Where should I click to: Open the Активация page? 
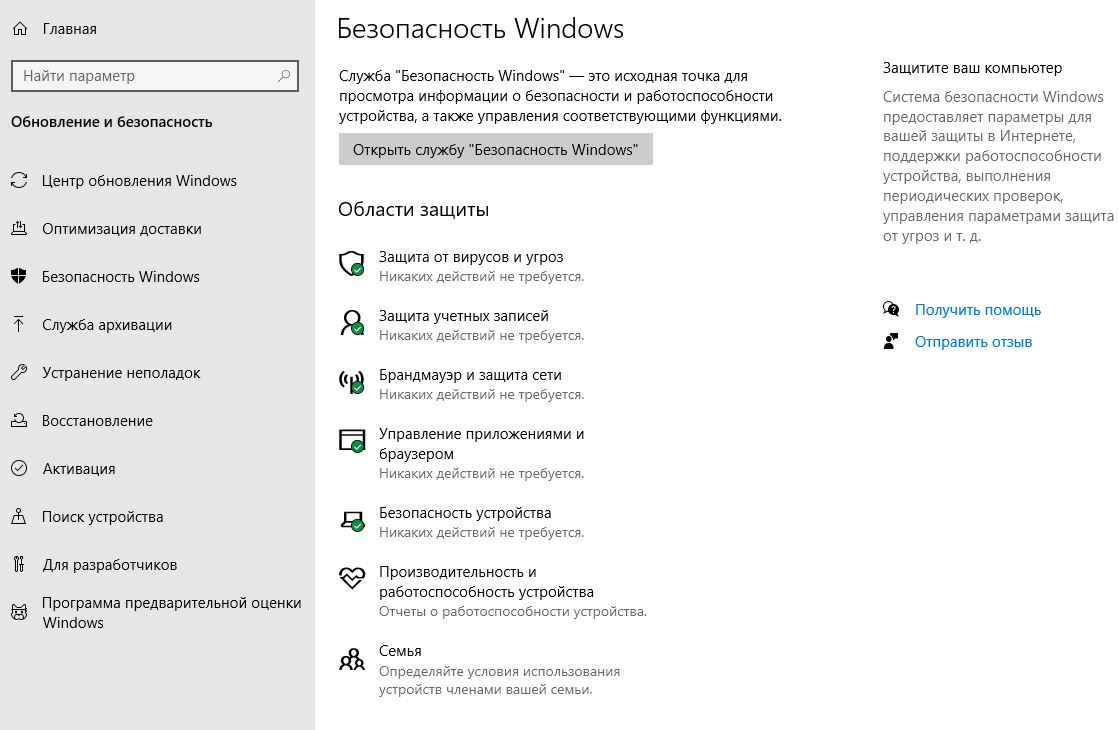tap(78, 469)
